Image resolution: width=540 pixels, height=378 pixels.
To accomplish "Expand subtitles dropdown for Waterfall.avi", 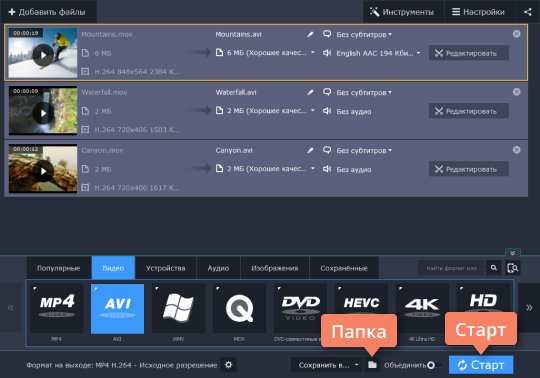I will [364, 93].
